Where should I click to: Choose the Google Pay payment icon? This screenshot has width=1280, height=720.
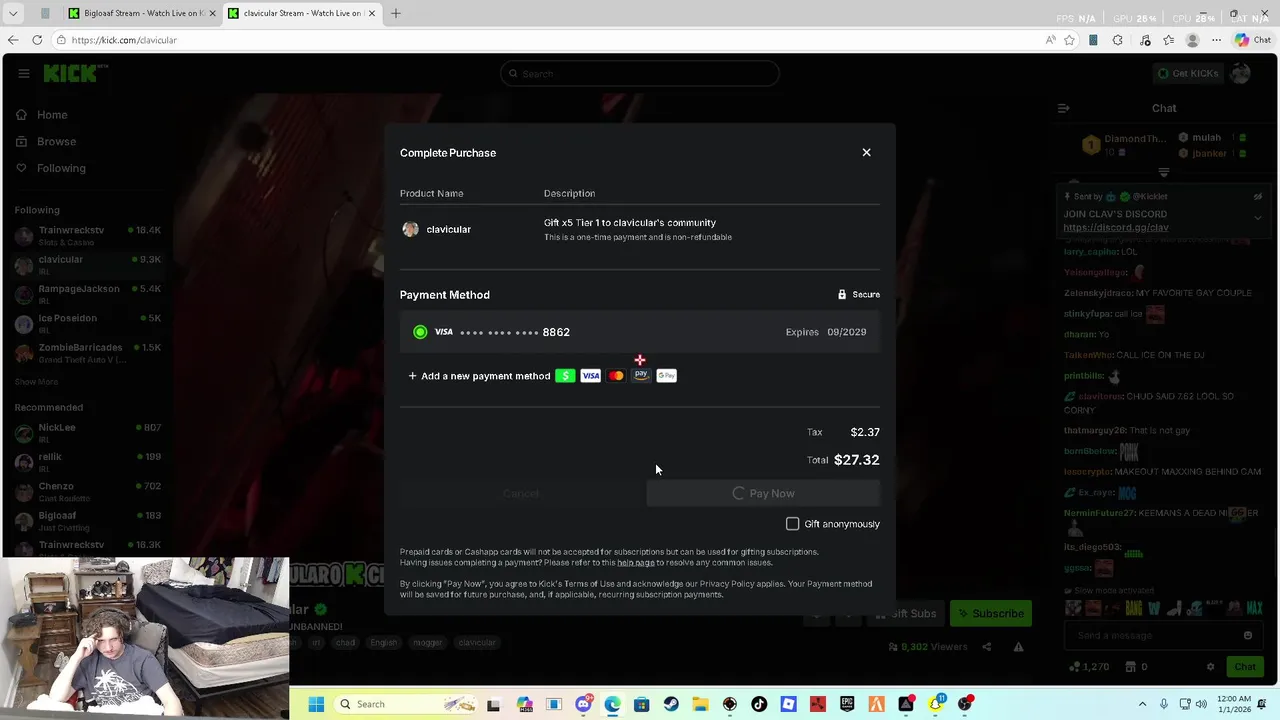666,376
